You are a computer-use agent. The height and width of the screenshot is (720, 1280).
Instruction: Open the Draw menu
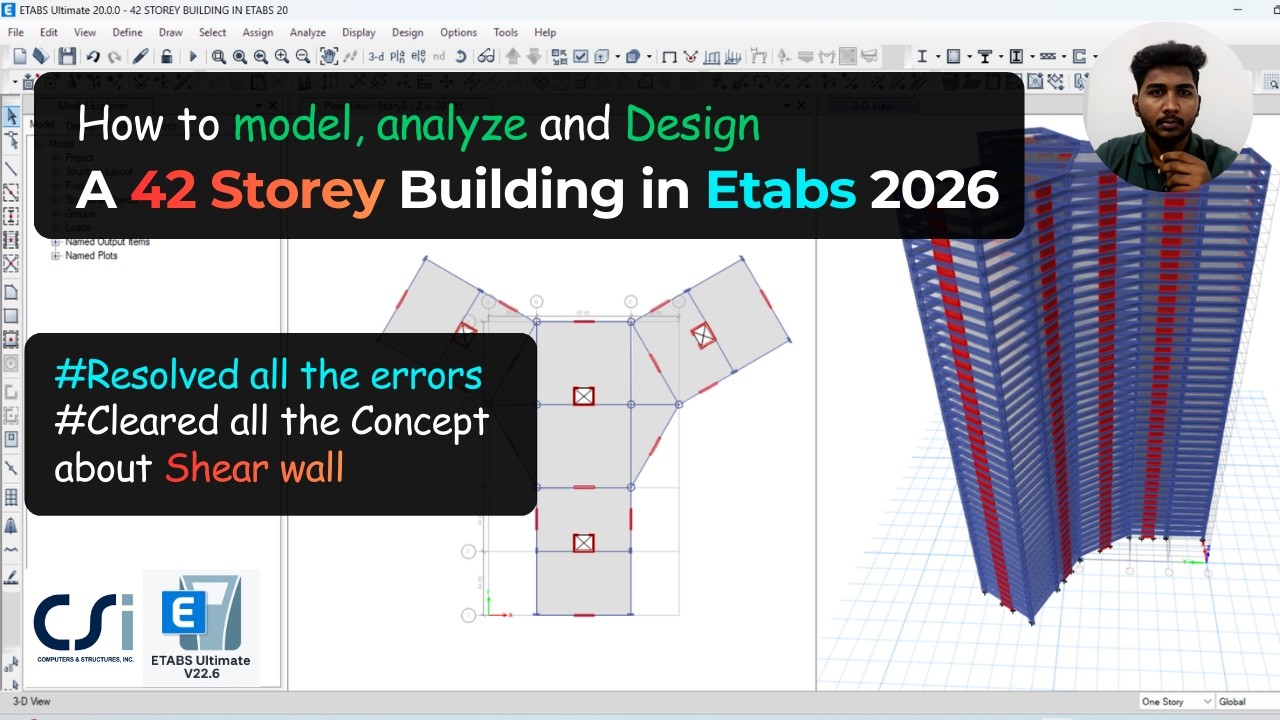click(x=170, y=32)
